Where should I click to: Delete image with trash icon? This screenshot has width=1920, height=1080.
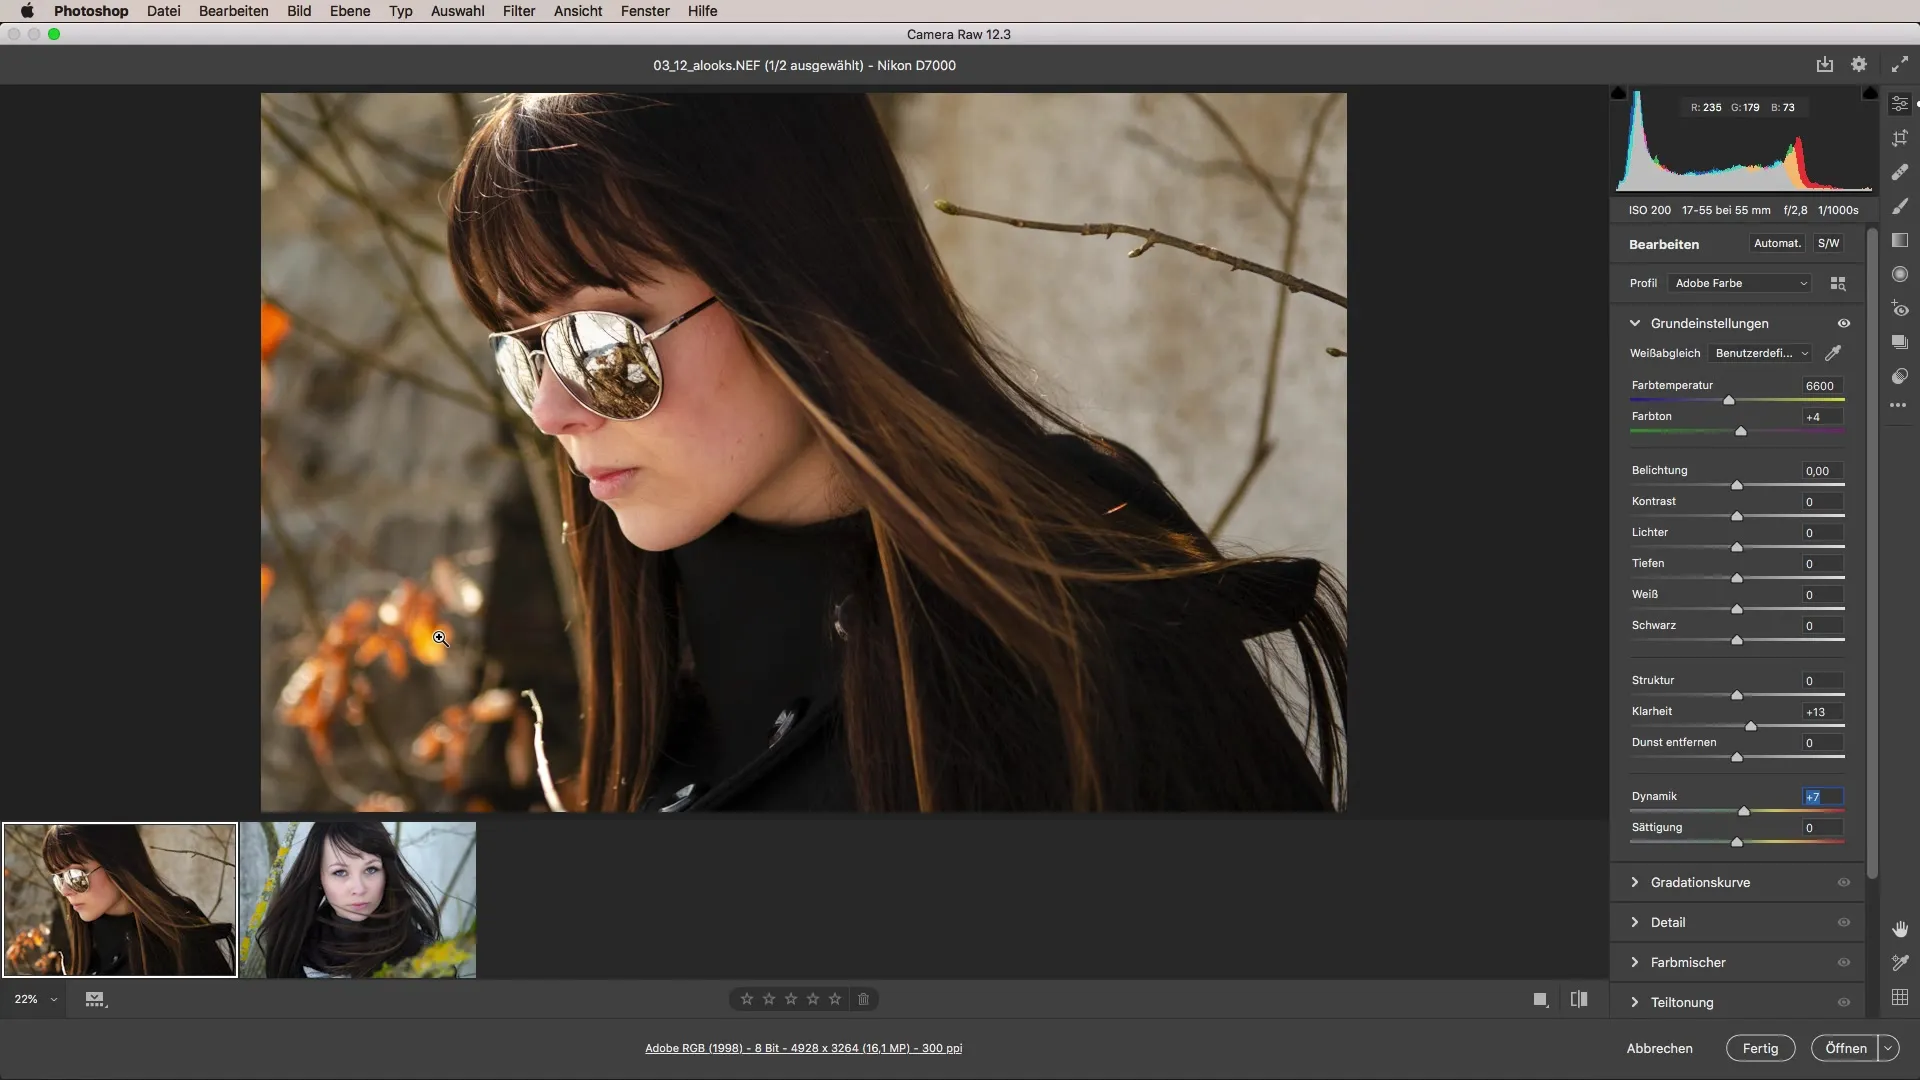click(x=864, y=999)
